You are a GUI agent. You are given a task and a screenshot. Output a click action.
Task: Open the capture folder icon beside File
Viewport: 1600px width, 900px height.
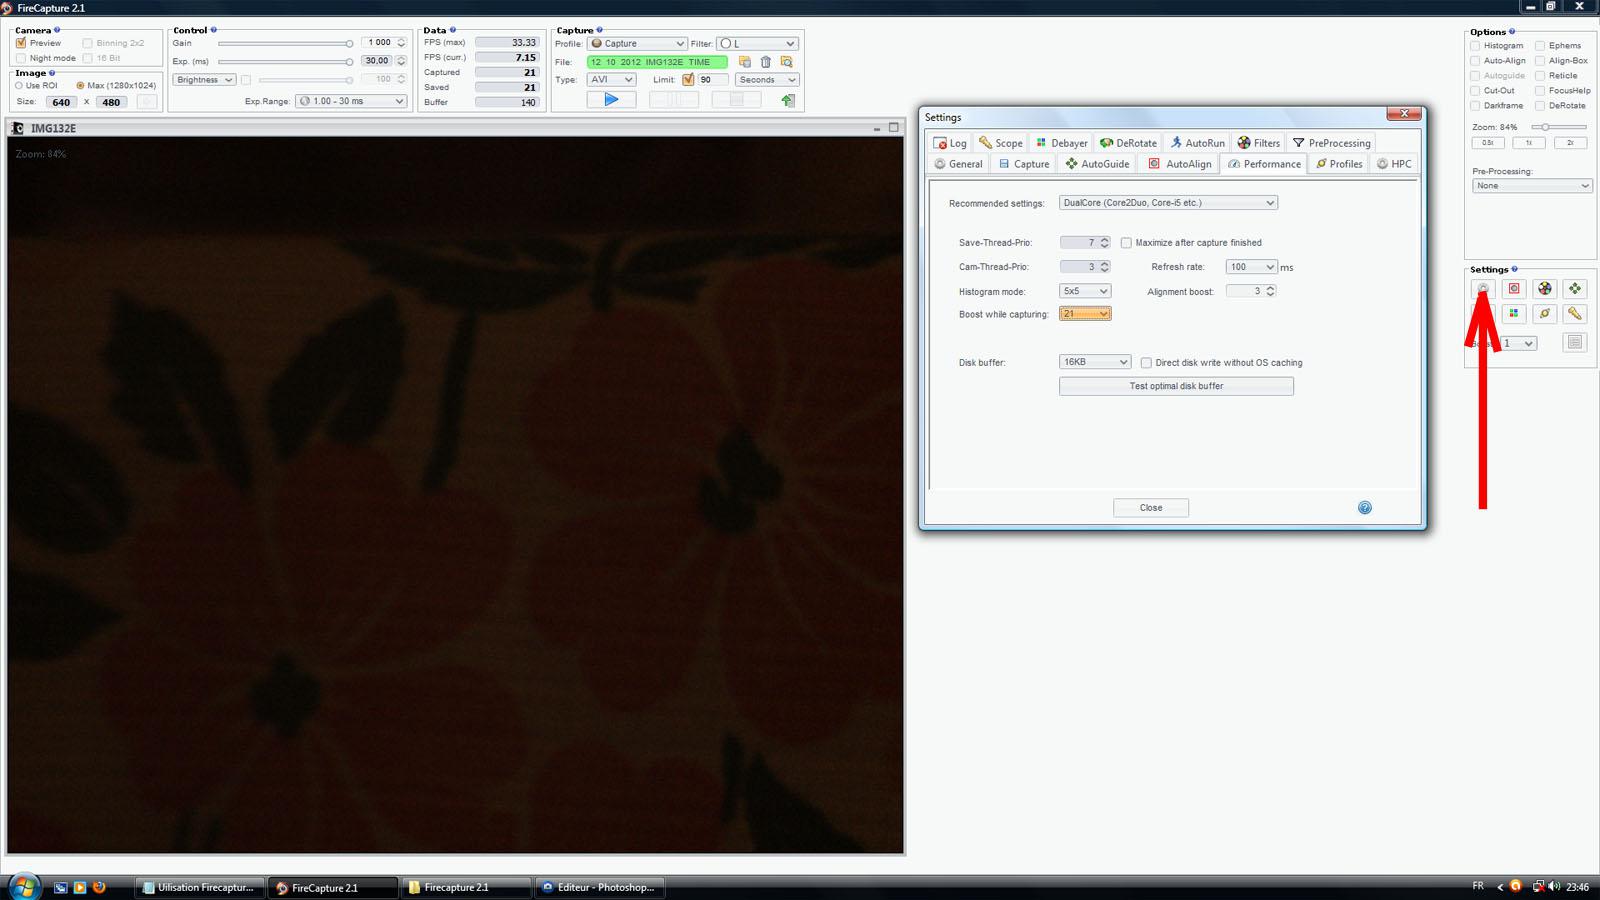[745, 62]
